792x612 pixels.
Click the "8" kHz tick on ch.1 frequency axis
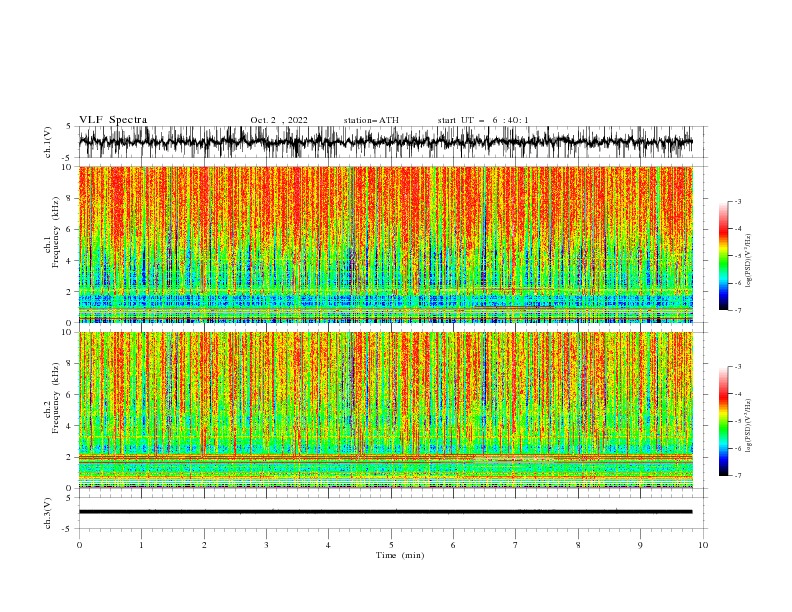pos(70,198)
